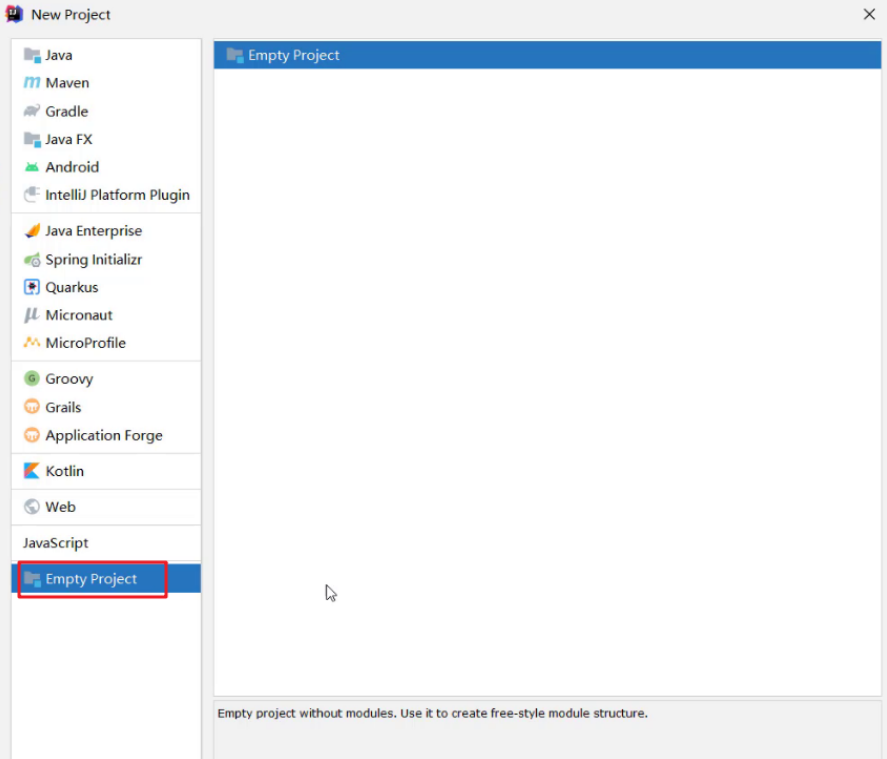Viewport: 887px width, 759px height.
Task: Click the Web globe icon
Action: [x=32, y=507]
